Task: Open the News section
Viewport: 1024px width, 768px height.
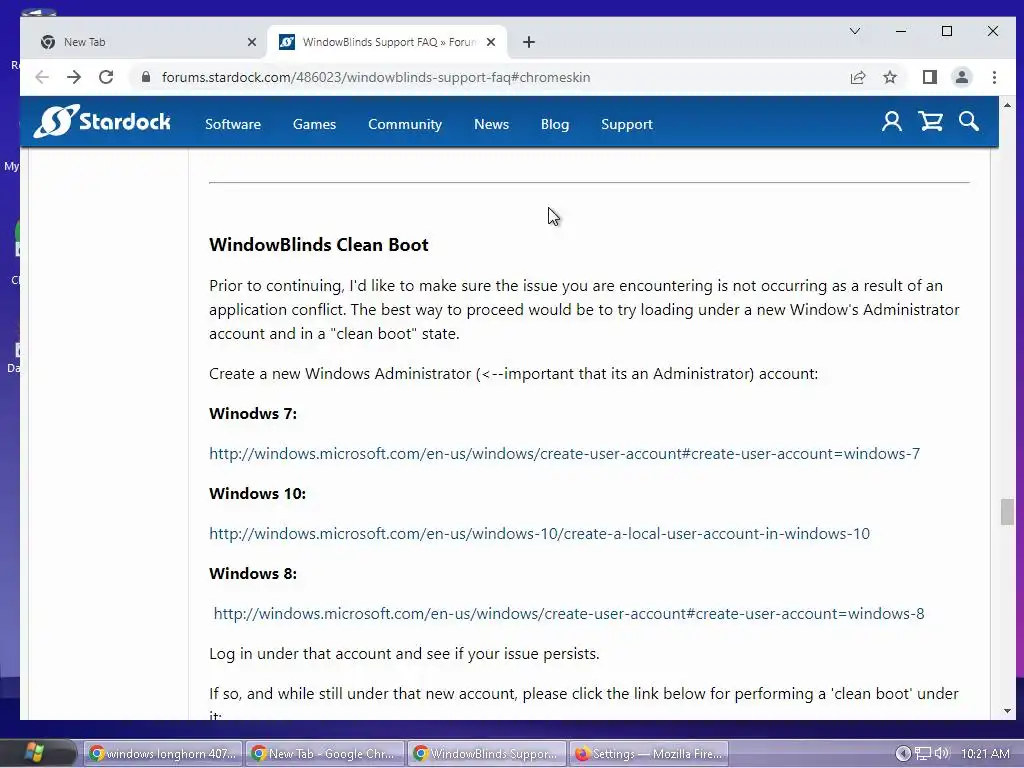Action: point(491,124)
